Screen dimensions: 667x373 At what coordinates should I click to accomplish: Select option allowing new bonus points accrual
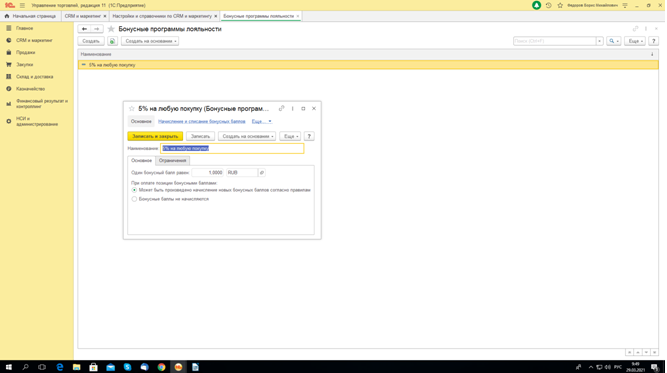click(x=134, y=190)
